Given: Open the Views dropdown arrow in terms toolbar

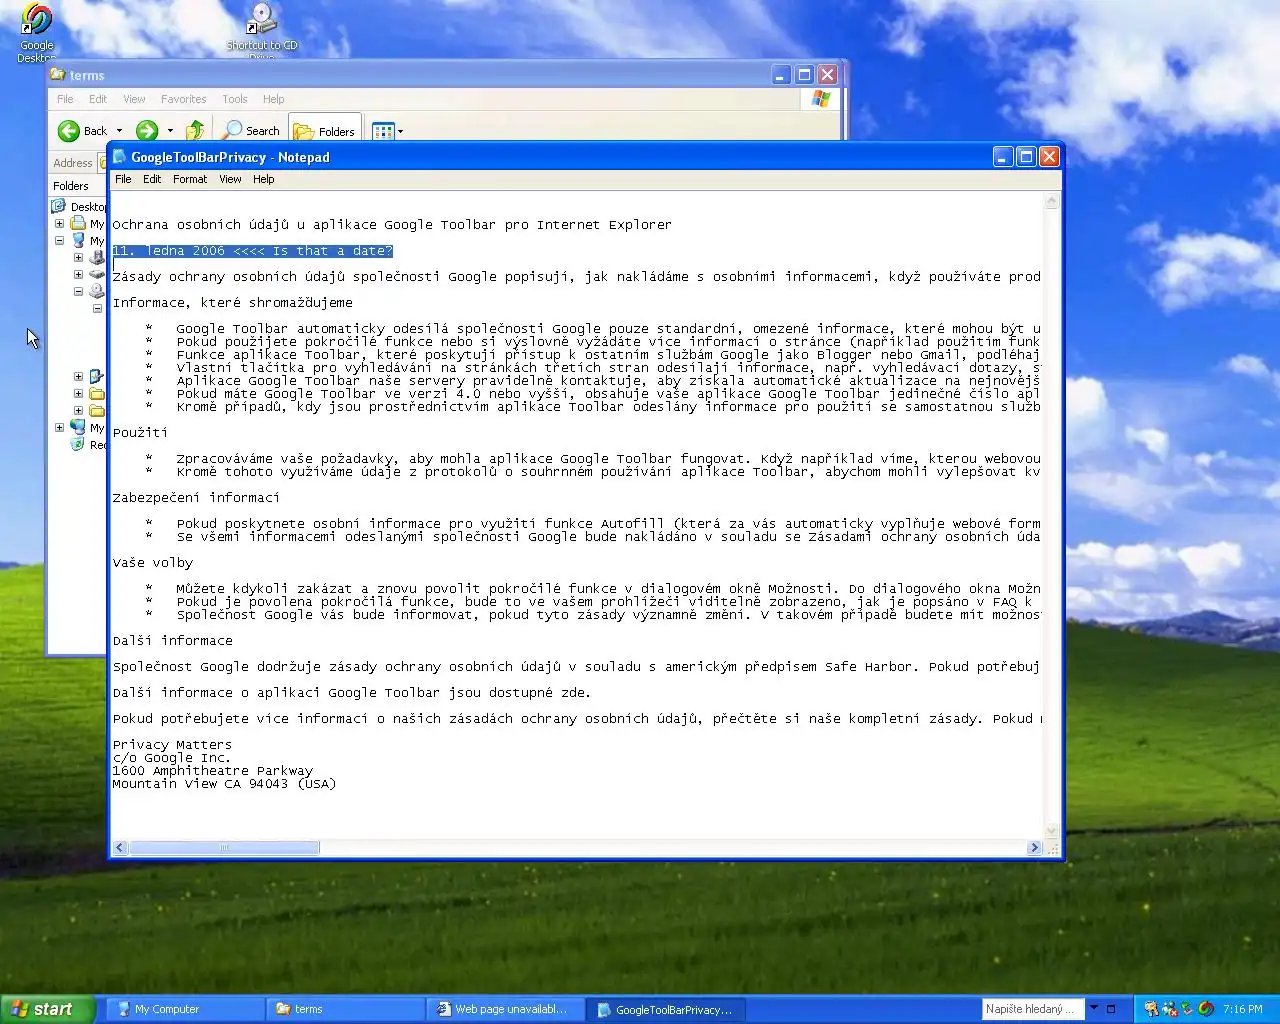Looking at the screenshot, I should pyautogui.click(x=401, y=131).
